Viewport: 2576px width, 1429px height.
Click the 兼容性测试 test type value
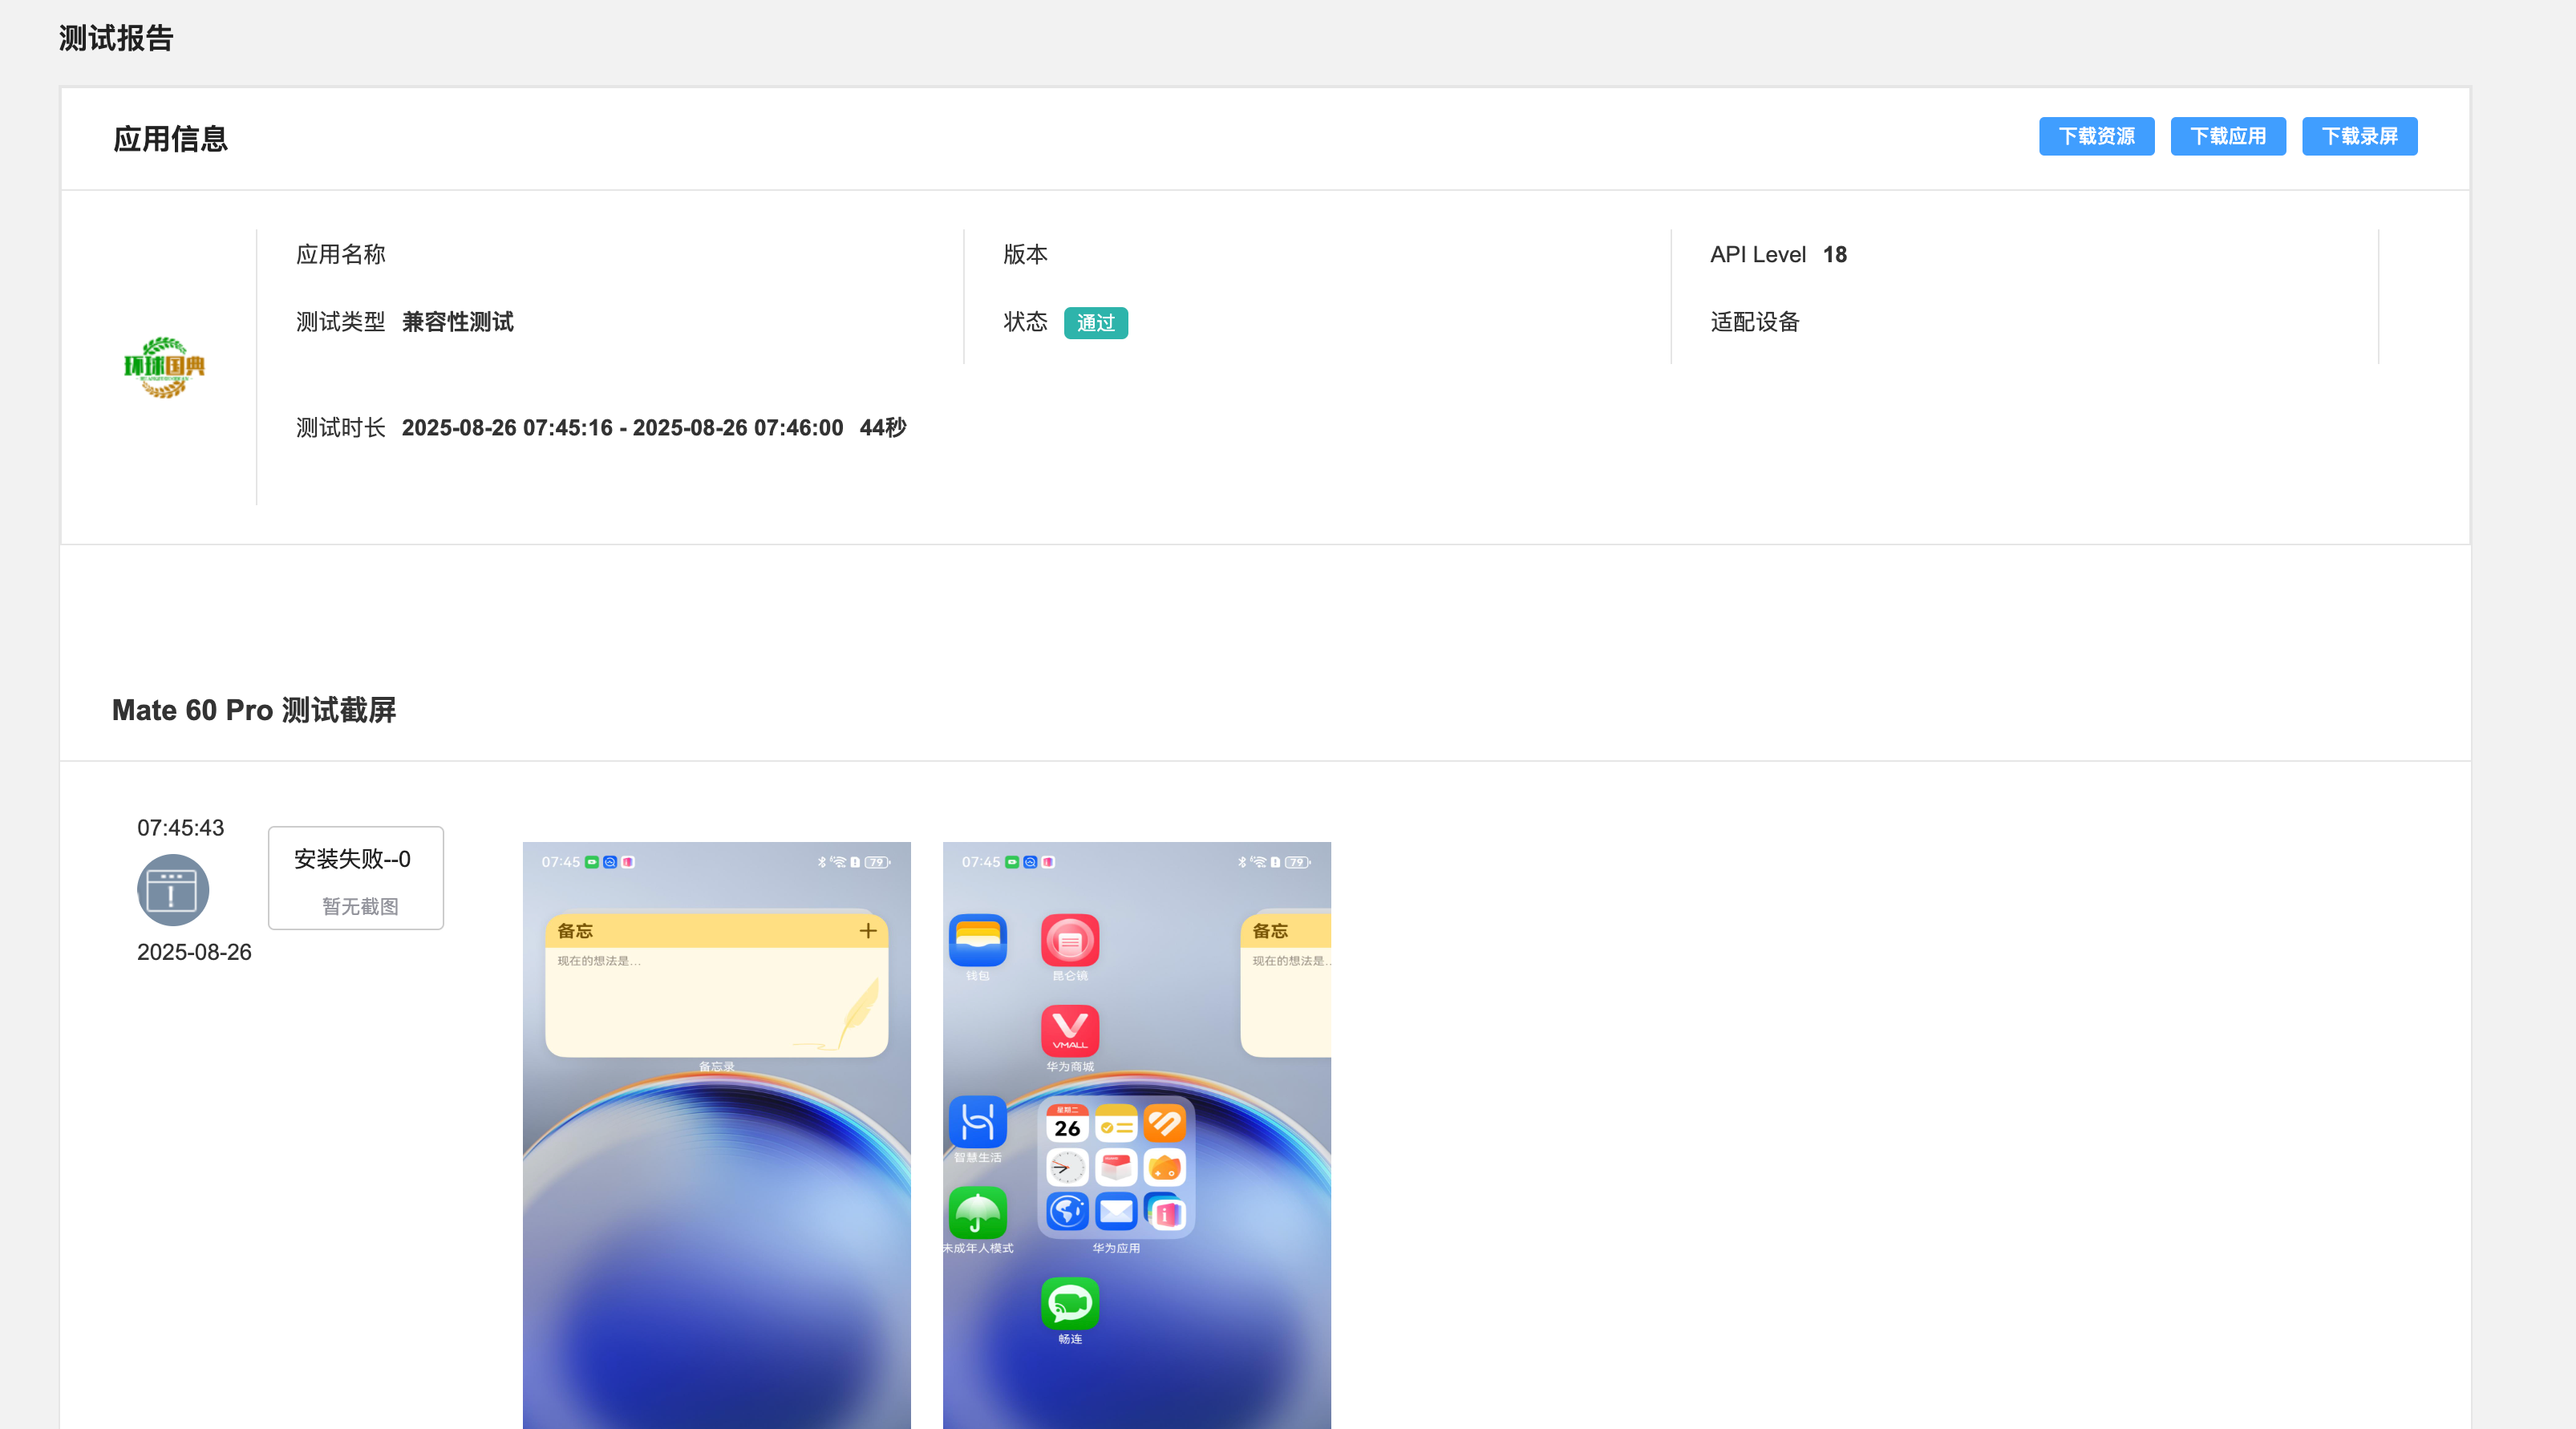pos(458,322)
